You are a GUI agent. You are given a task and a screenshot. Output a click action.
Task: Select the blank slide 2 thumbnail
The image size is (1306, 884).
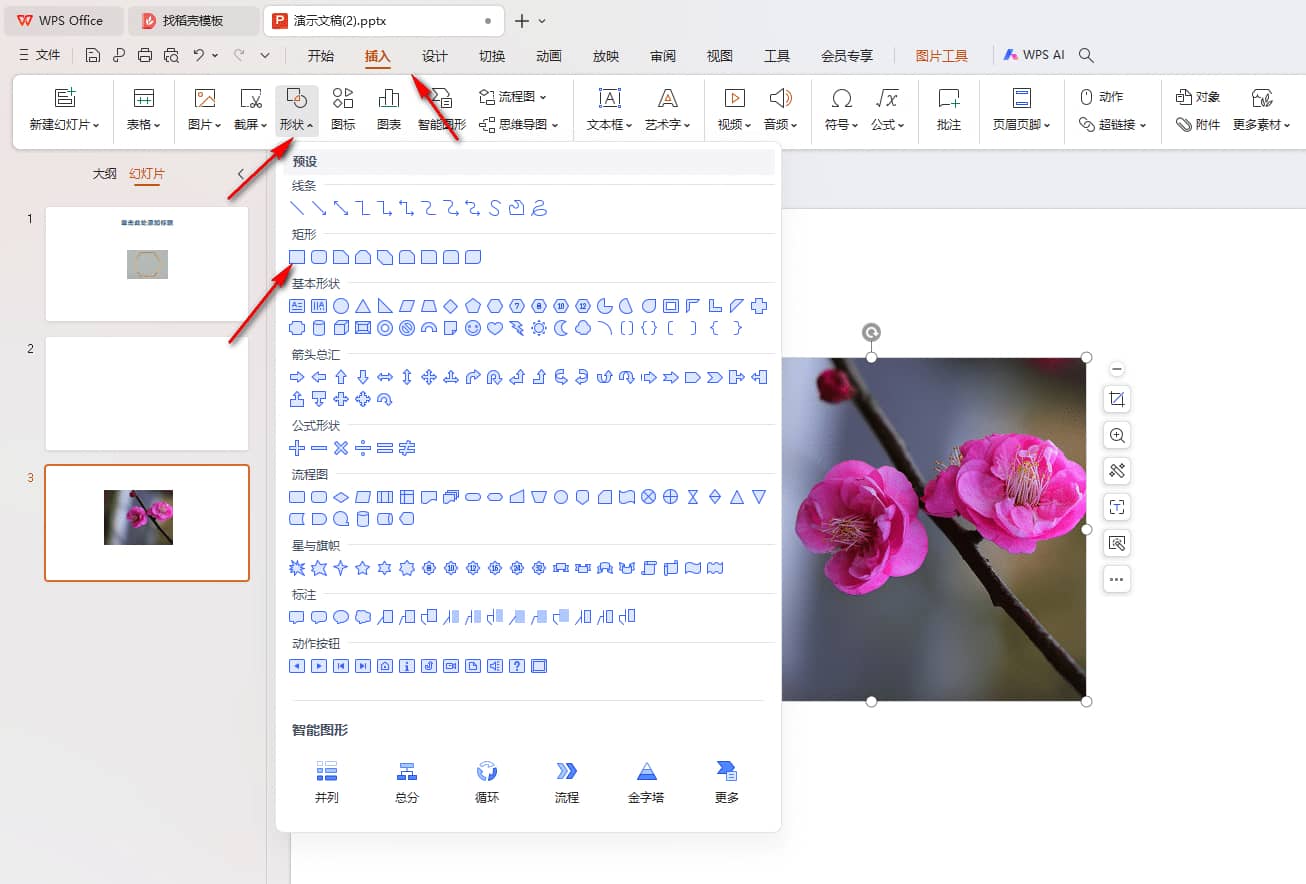[147, 393]
